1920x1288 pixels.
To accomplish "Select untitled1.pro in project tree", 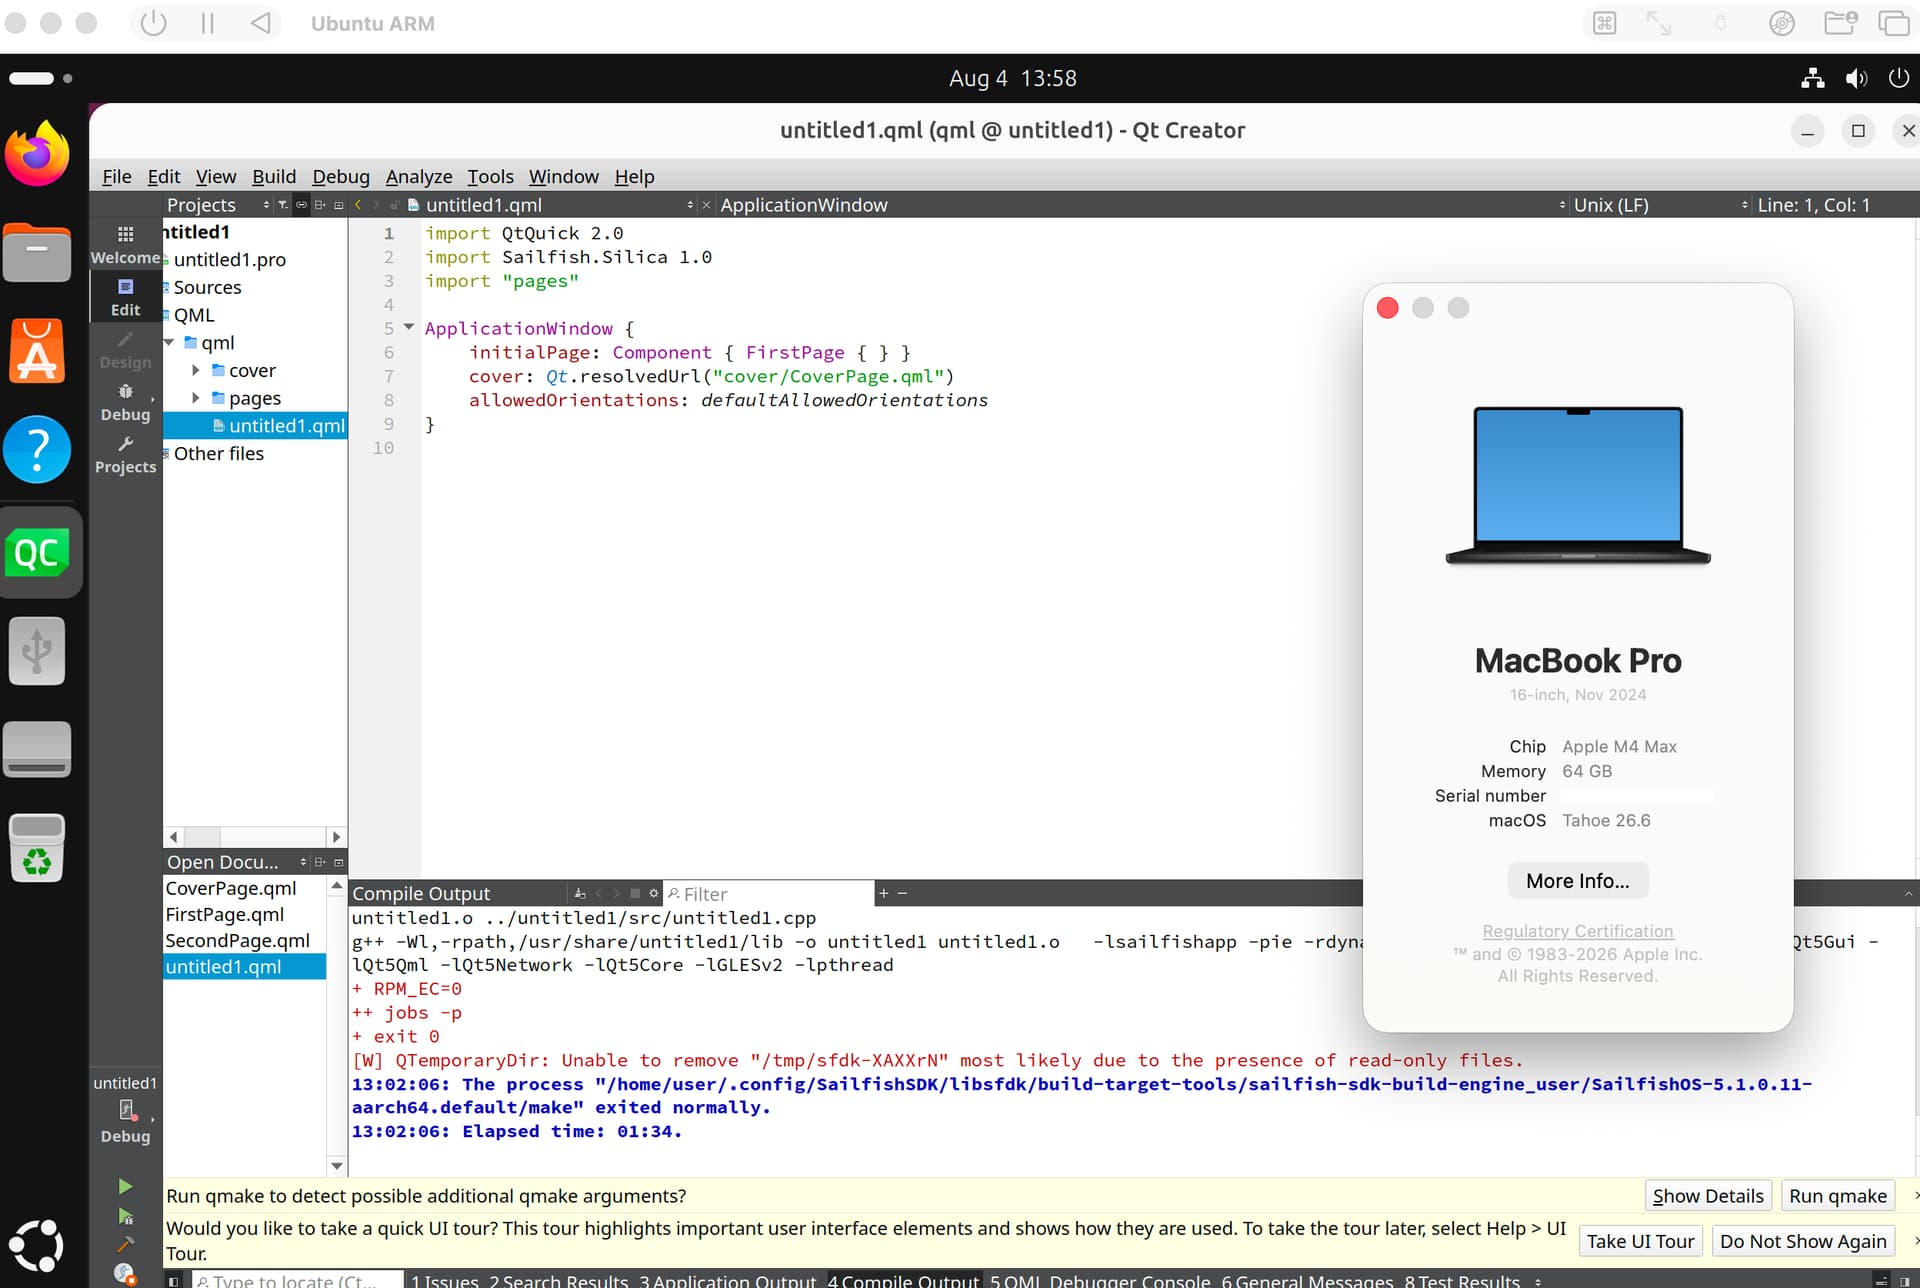I will point(229,259).
